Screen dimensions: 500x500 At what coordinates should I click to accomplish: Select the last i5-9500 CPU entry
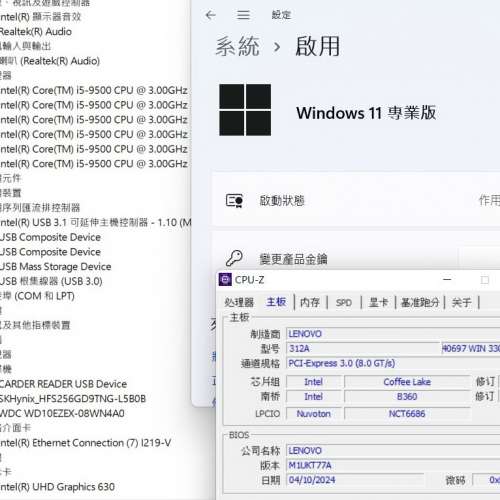pos(94,164)
